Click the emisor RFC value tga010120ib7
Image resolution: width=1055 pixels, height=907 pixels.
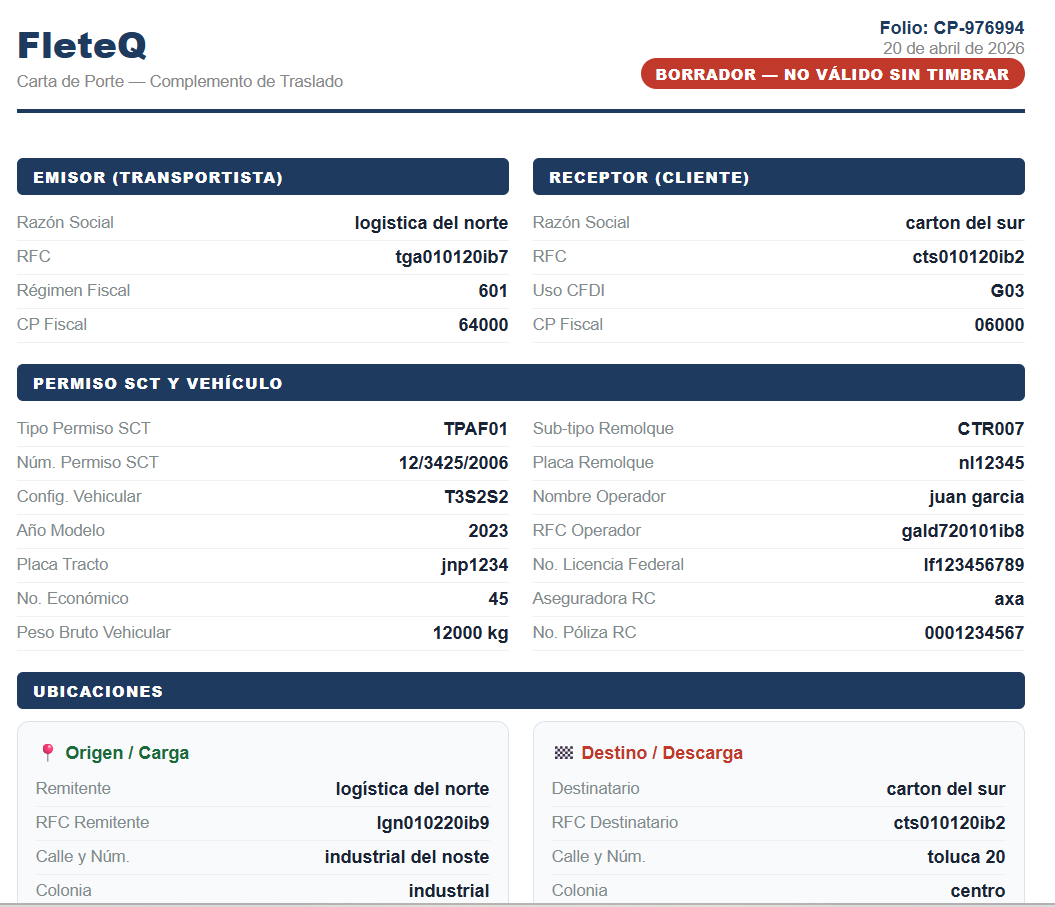click(x=454, y=256)
